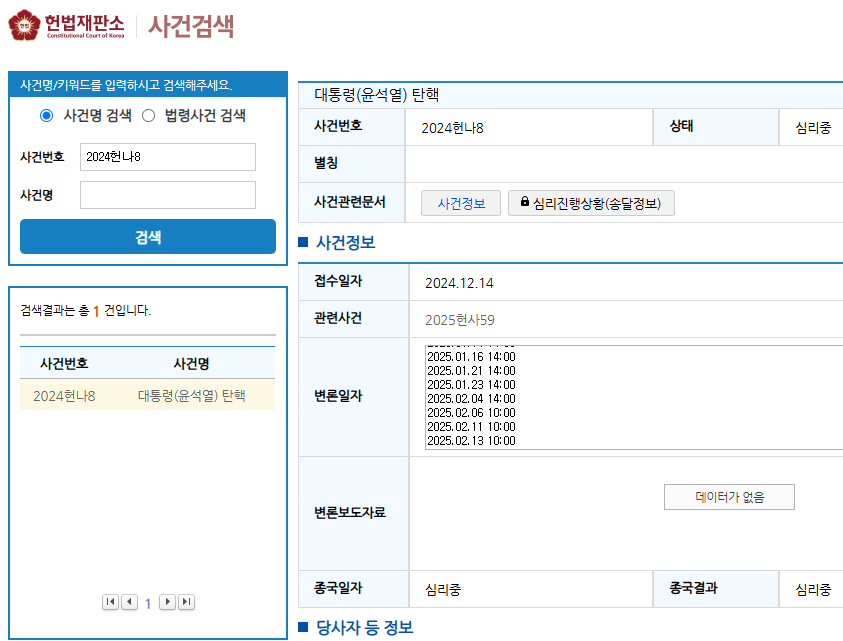Click the 종국일자 value 심리중
The height and width of the screenshot is (641, 843).
pyautogui.click(x=443, y=590)
